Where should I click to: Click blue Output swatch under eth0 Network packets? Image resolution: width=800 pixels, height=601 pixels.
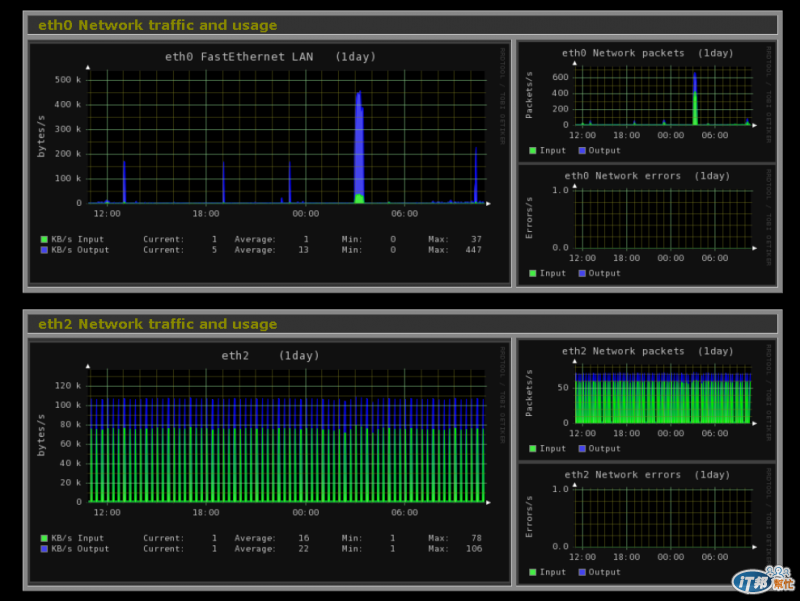582,151
